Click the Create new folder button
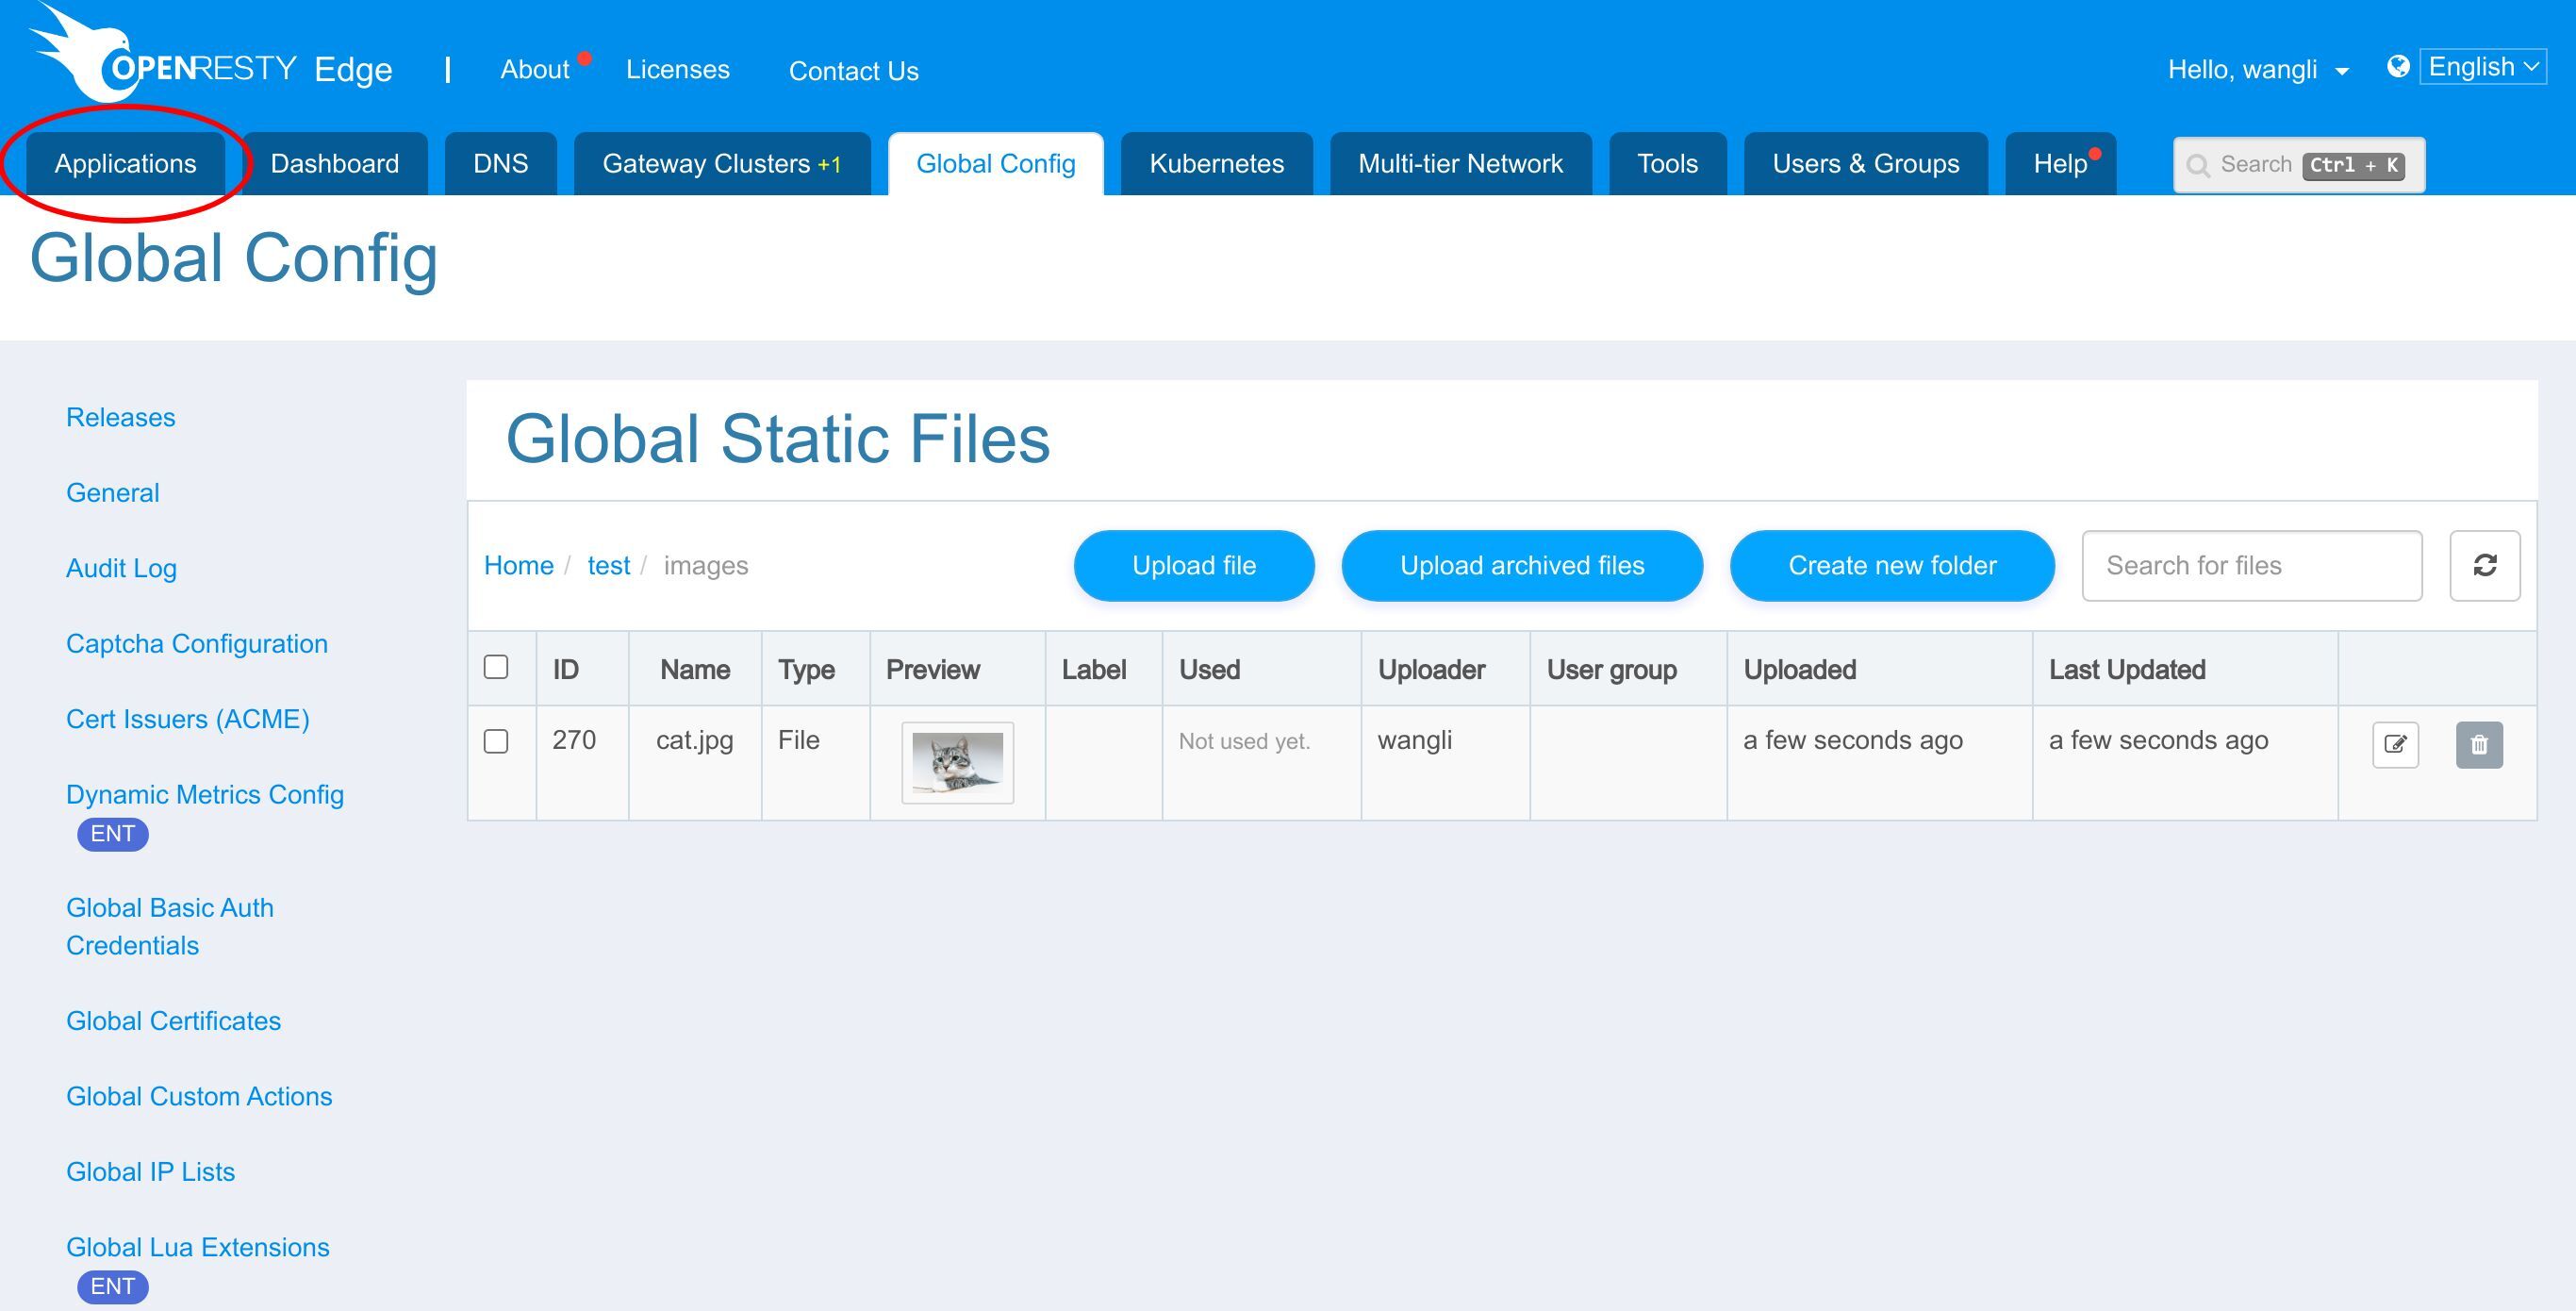 click(x=1892, y=565)
